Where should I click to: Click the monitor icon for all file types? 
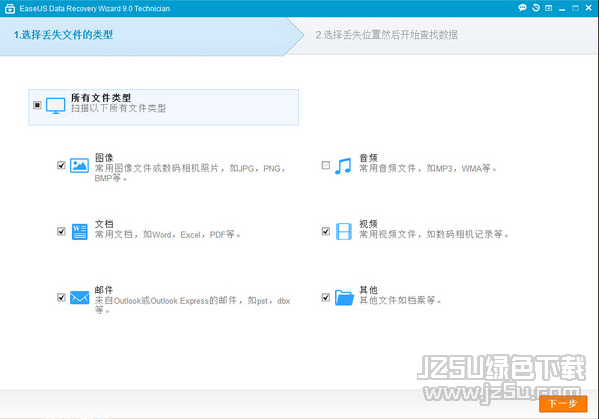coord(56,105)
